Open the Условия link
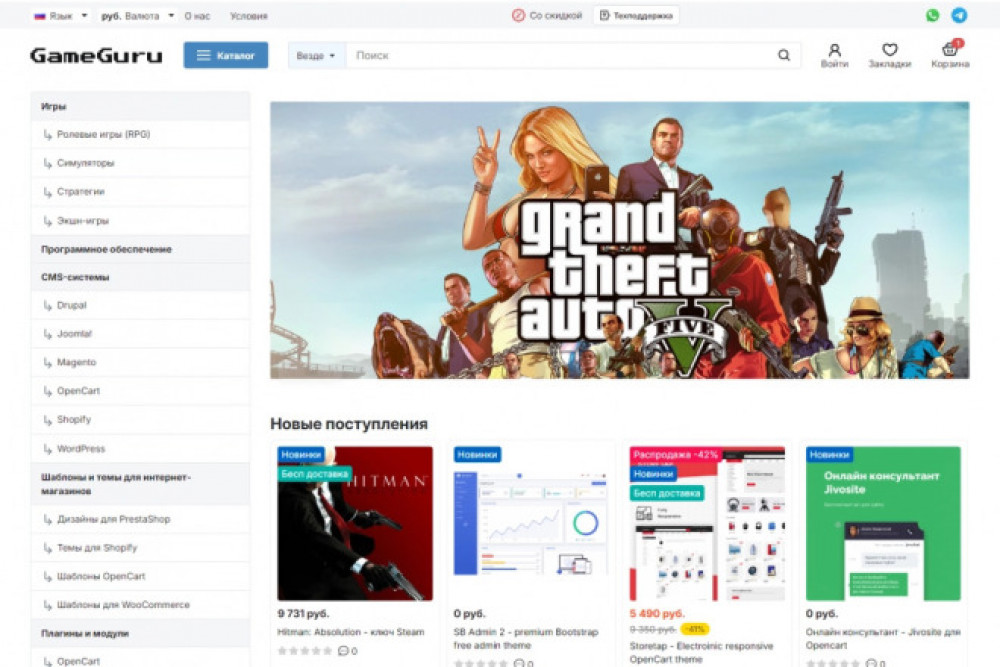Image resolution: width=1000 pixels, height=667 pixels. (249, 16)
